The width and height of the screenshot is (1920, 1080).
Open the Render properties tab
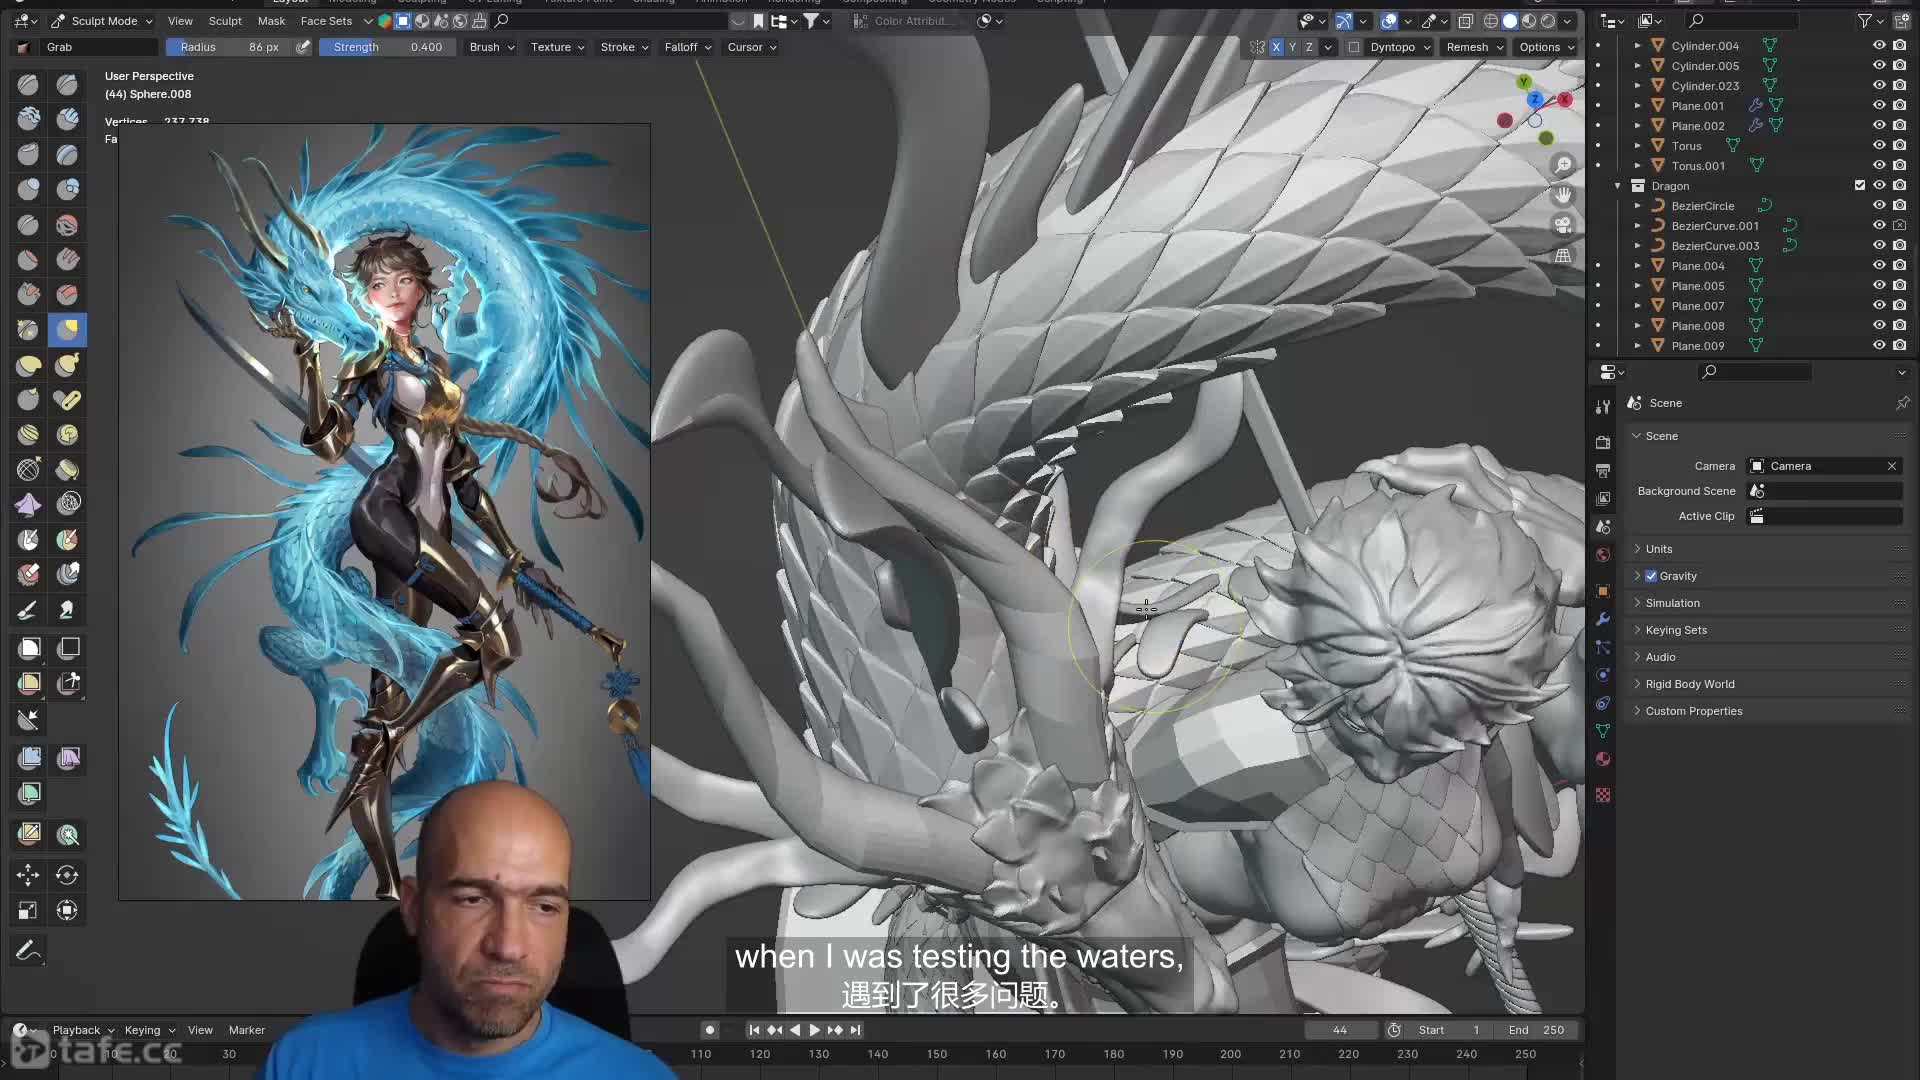[1603, 442]
